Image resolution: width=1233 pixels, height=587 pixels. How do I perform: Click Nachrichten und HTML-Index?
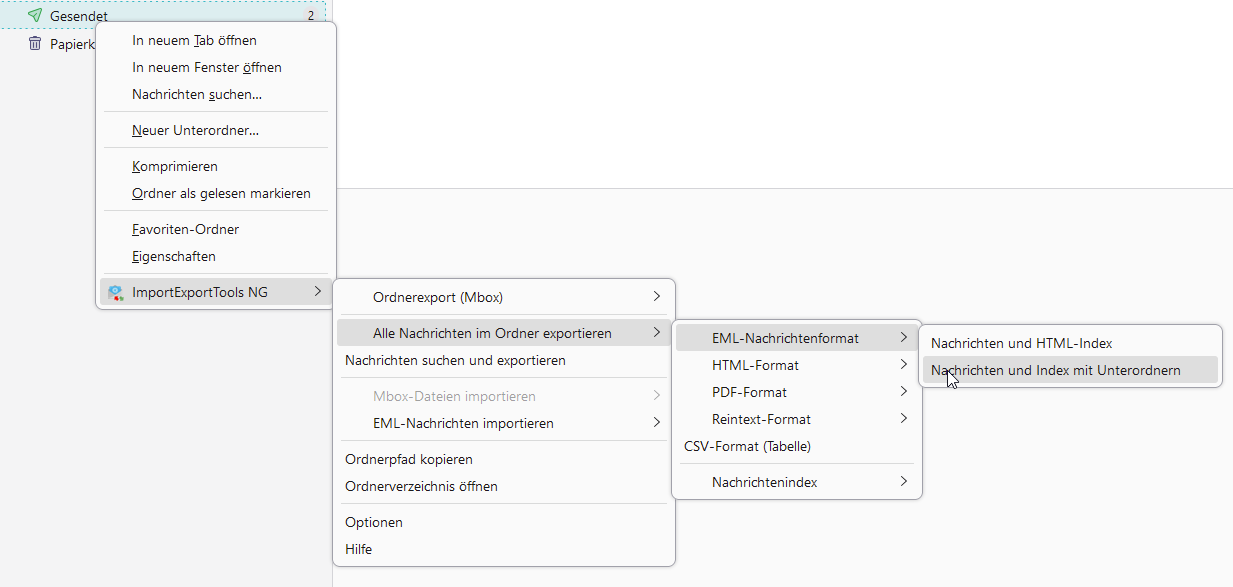coord(1021,343)
